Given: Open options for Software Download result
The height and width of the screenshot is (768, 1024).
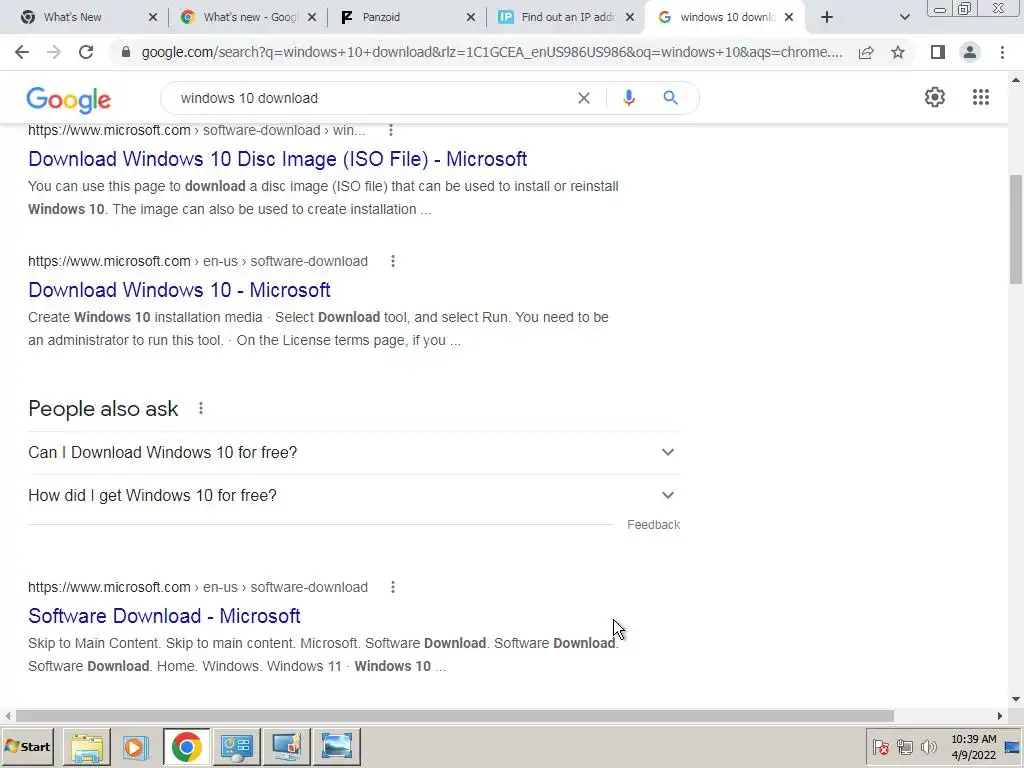Looking at the screenshot, I should click(392, 587).
